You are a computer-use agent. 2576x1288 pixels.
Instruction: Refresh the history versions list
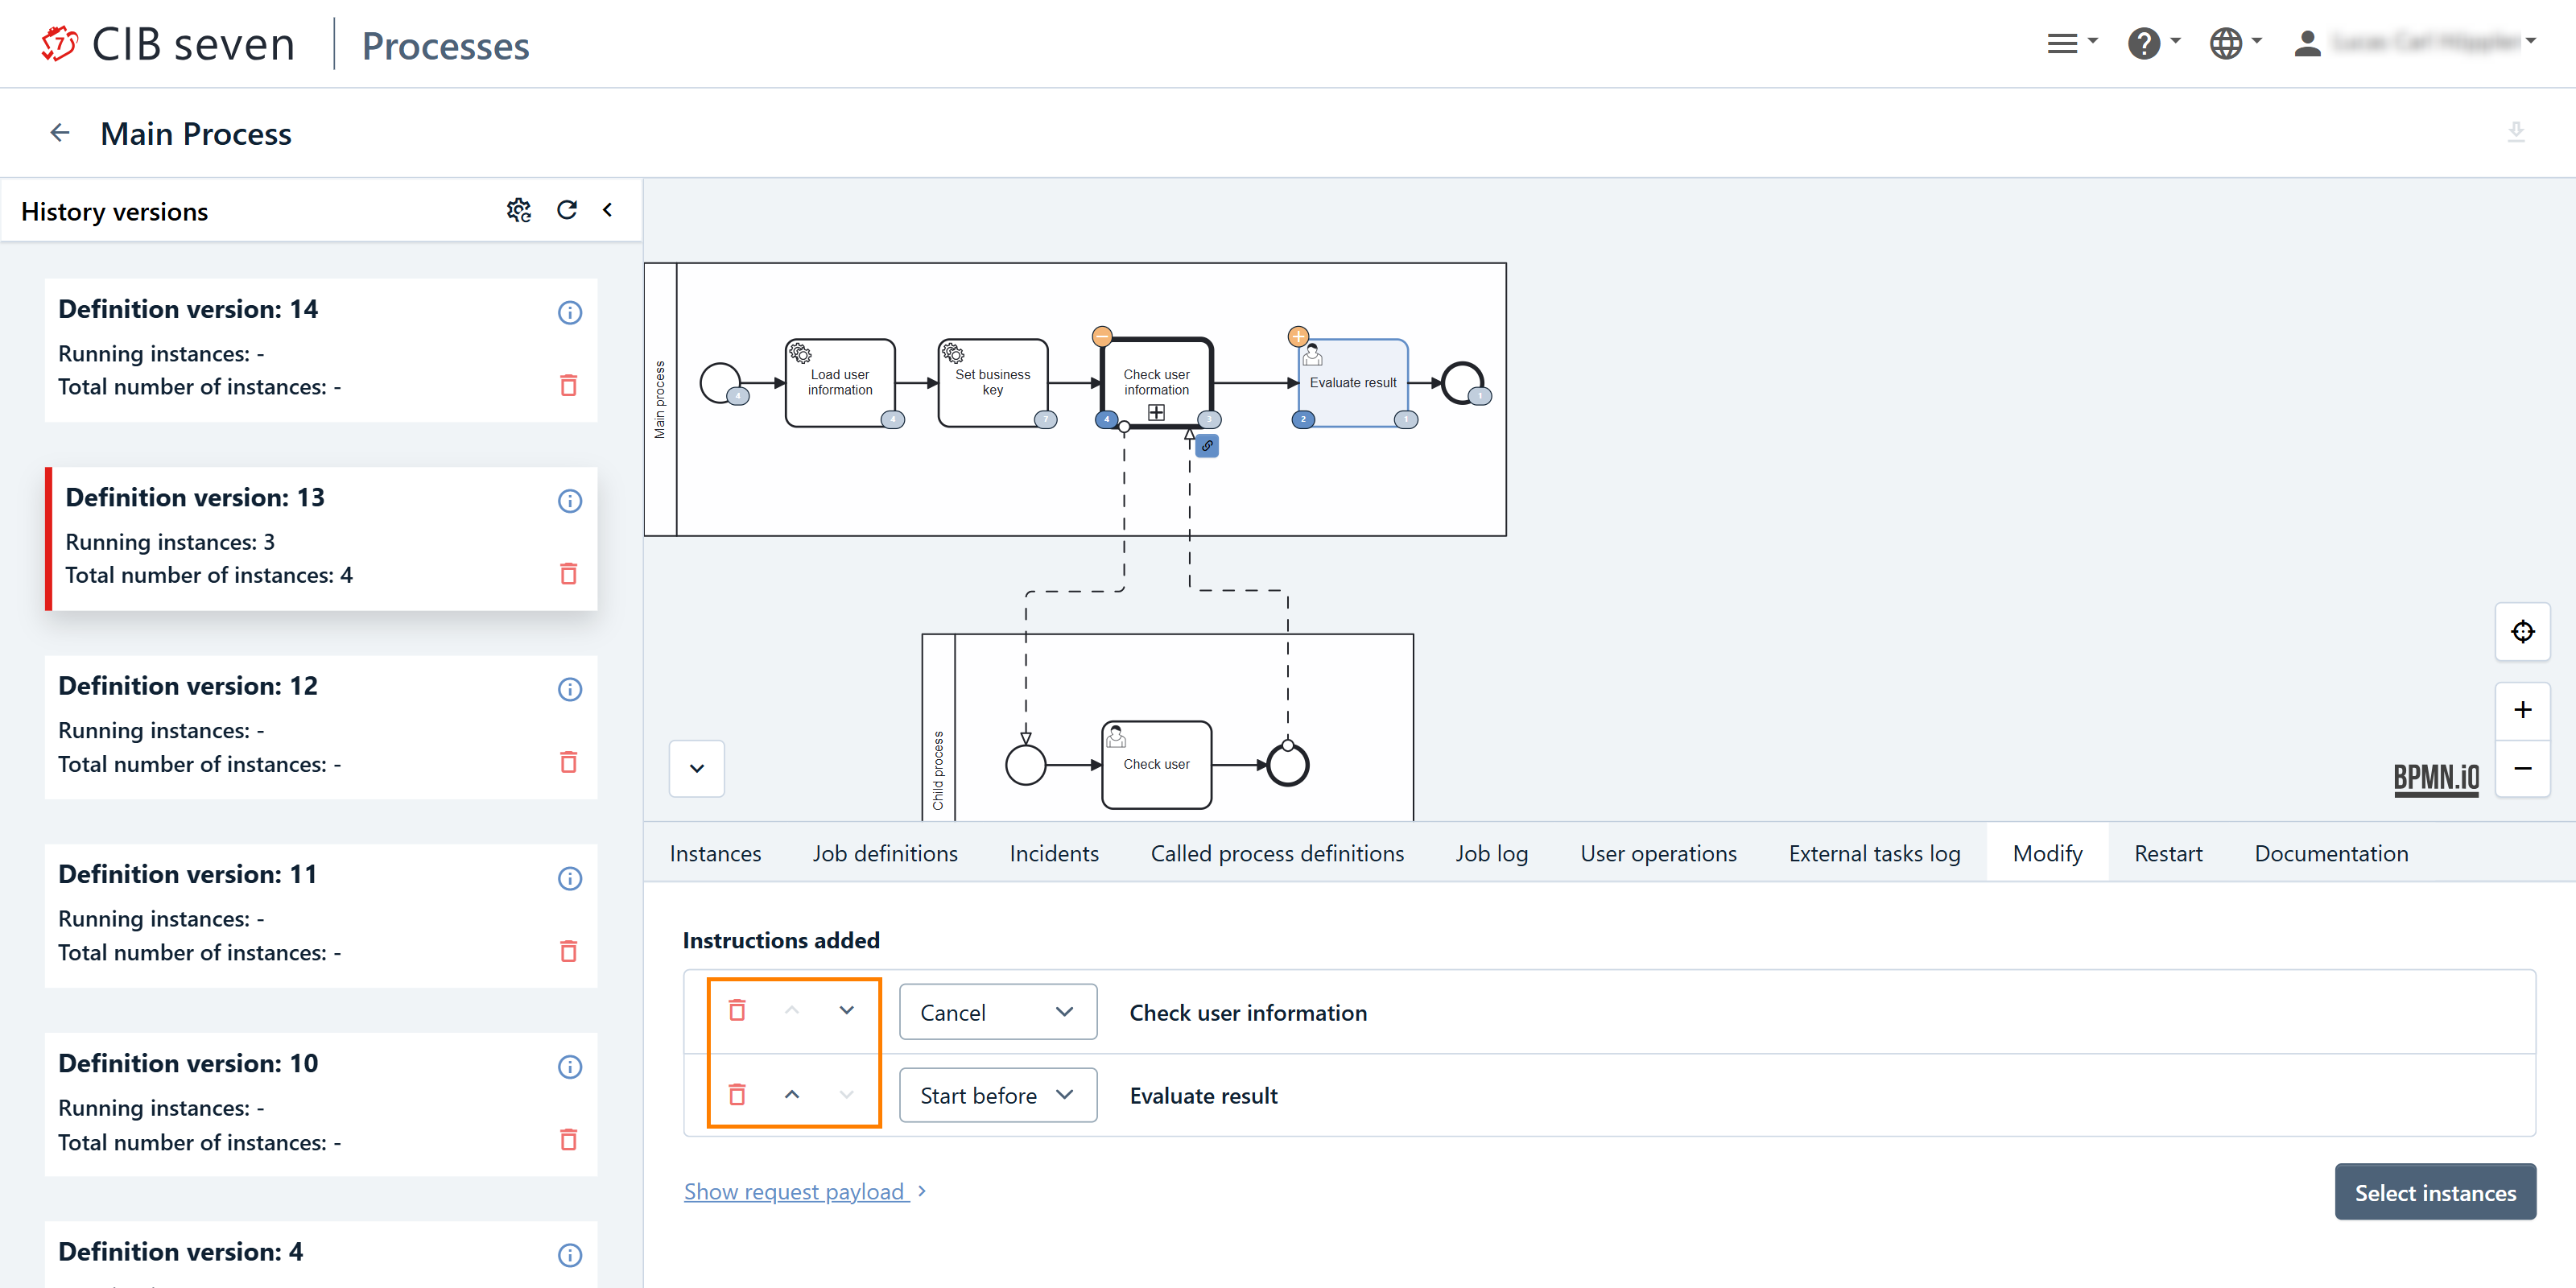[567, 210]
